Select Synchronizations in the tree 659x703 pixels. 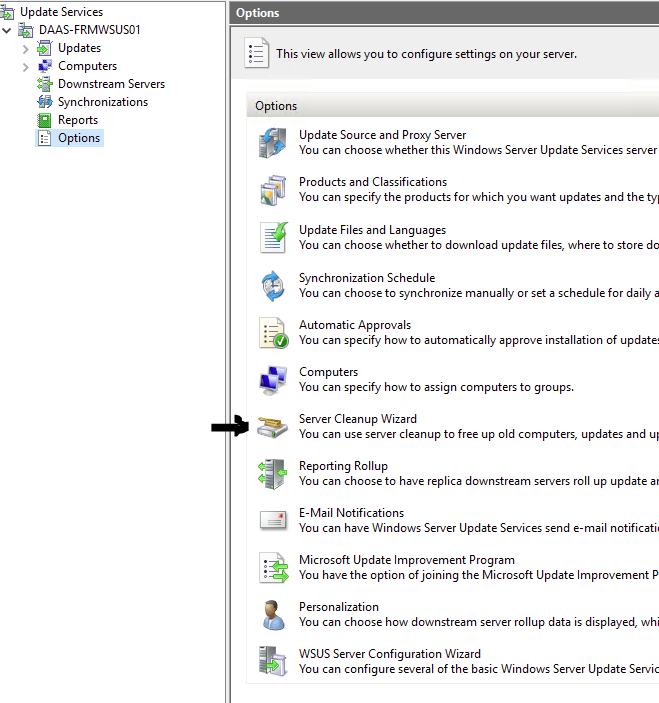(x=103, y=102)
